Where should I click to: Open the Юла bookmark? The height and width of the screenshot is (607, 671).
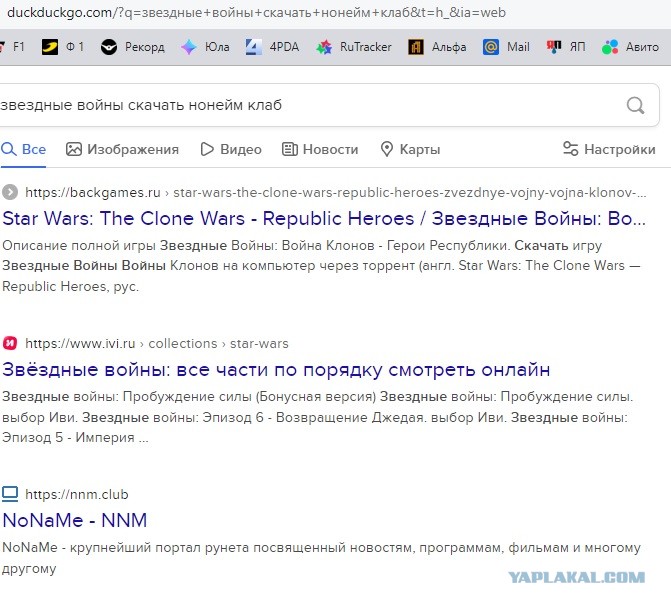click(x=205, y=47)
